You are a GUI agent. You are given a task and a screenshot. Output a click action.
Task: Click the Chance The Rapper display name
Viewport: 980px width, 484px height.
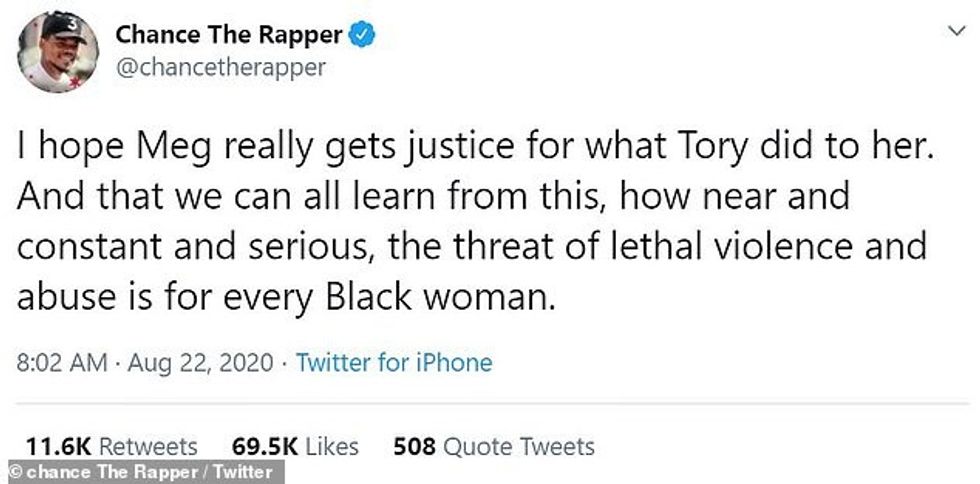click(229, 36)
